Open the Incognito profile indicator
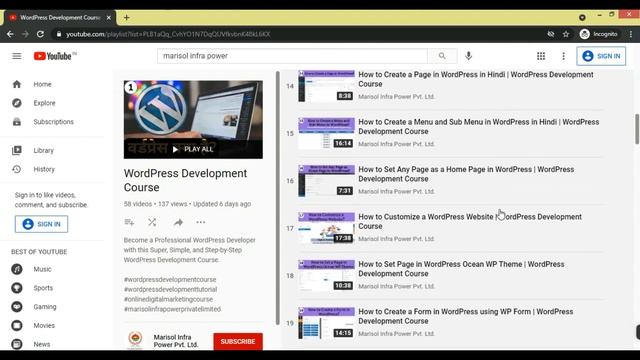Viewport: 640px width, 360px height. pyautogui.click(x=599, y=34)
